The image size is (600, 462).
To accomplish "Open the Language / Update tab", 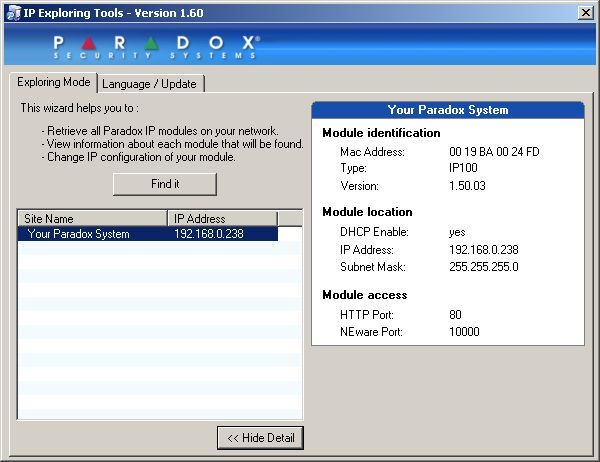I will 150,83.
